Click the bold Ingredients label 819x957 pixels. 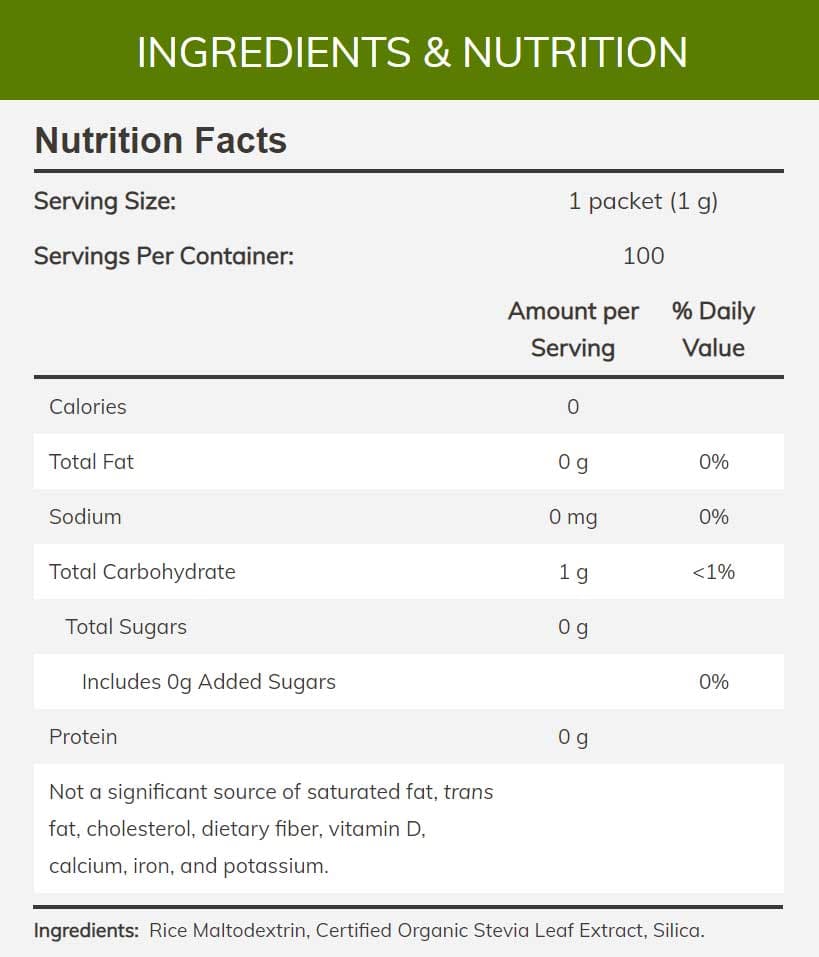click(x=86, y=930)
